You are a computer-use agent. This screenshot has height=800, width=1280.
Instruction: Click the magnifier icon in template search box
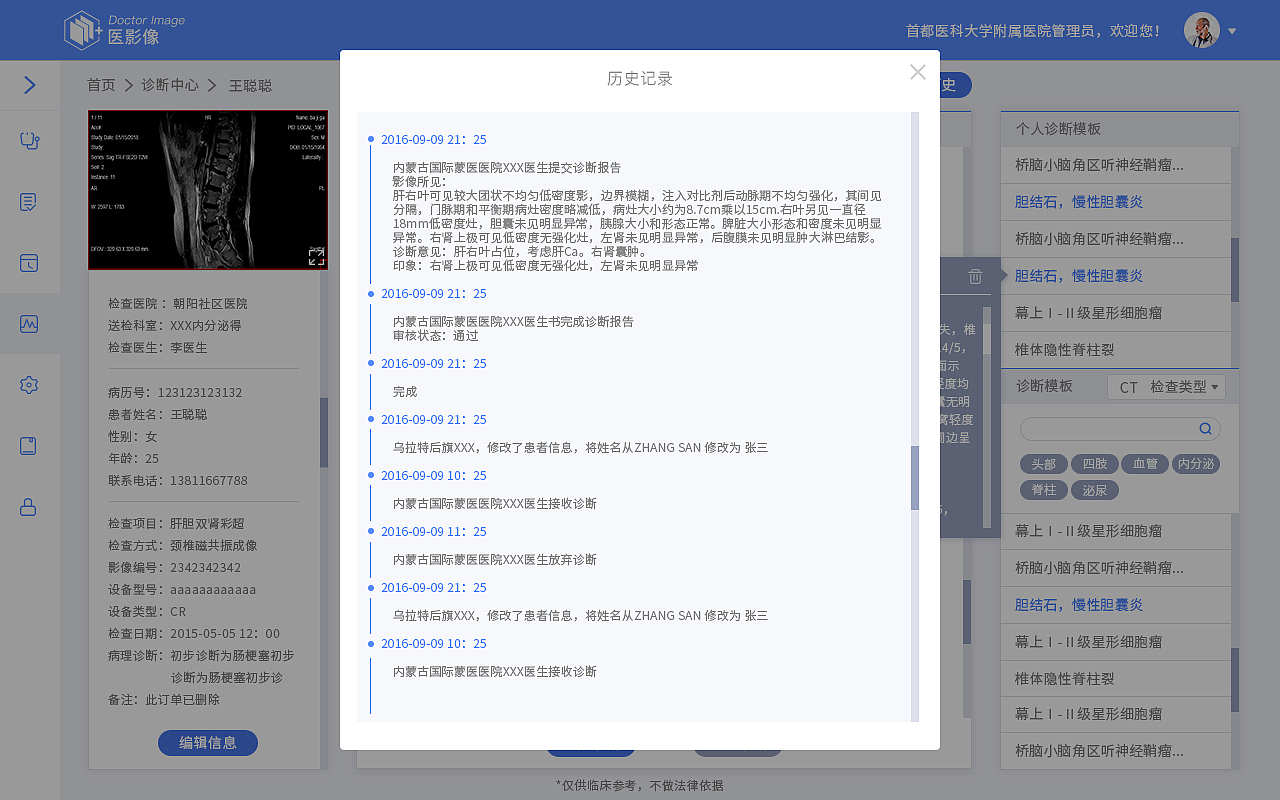coord(1207,427)
